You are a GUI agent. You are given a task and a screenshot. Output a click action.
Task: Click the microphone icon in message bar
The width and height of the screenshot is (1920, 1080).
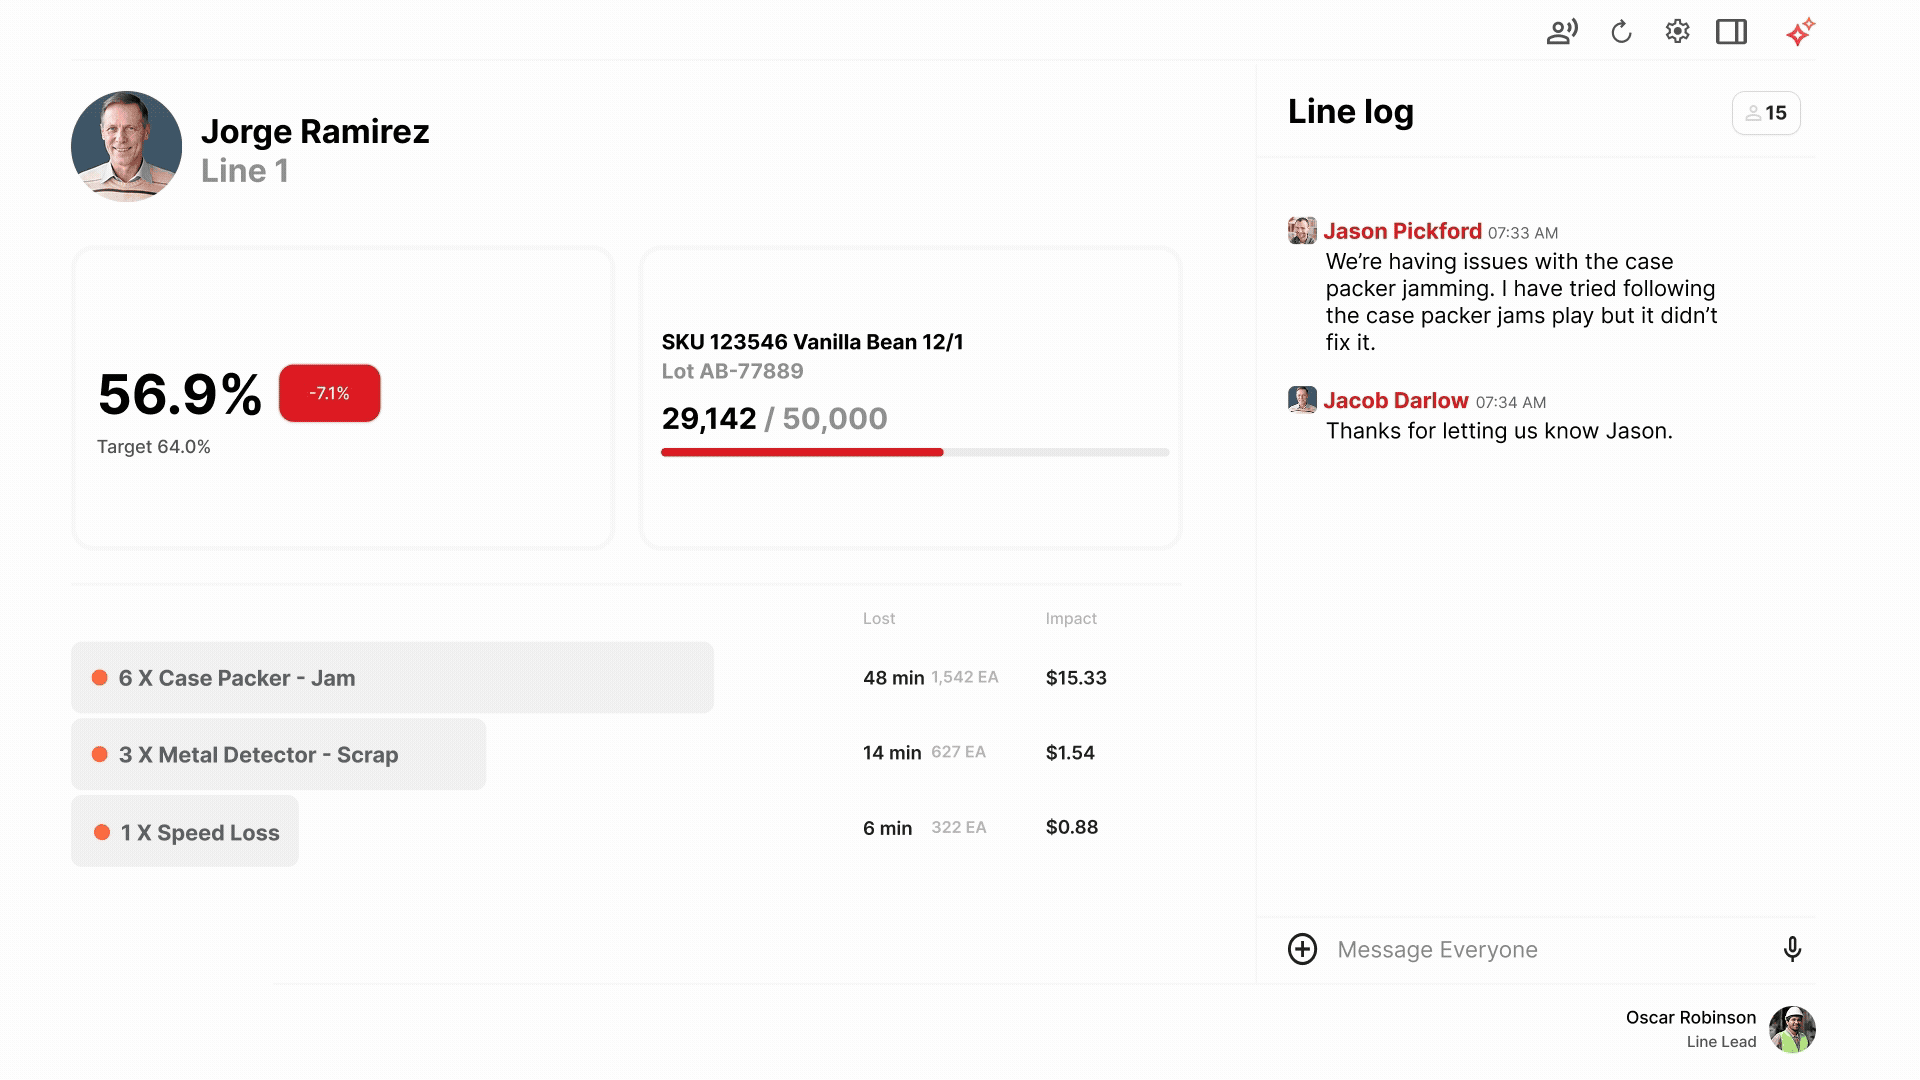(1792, 949)
